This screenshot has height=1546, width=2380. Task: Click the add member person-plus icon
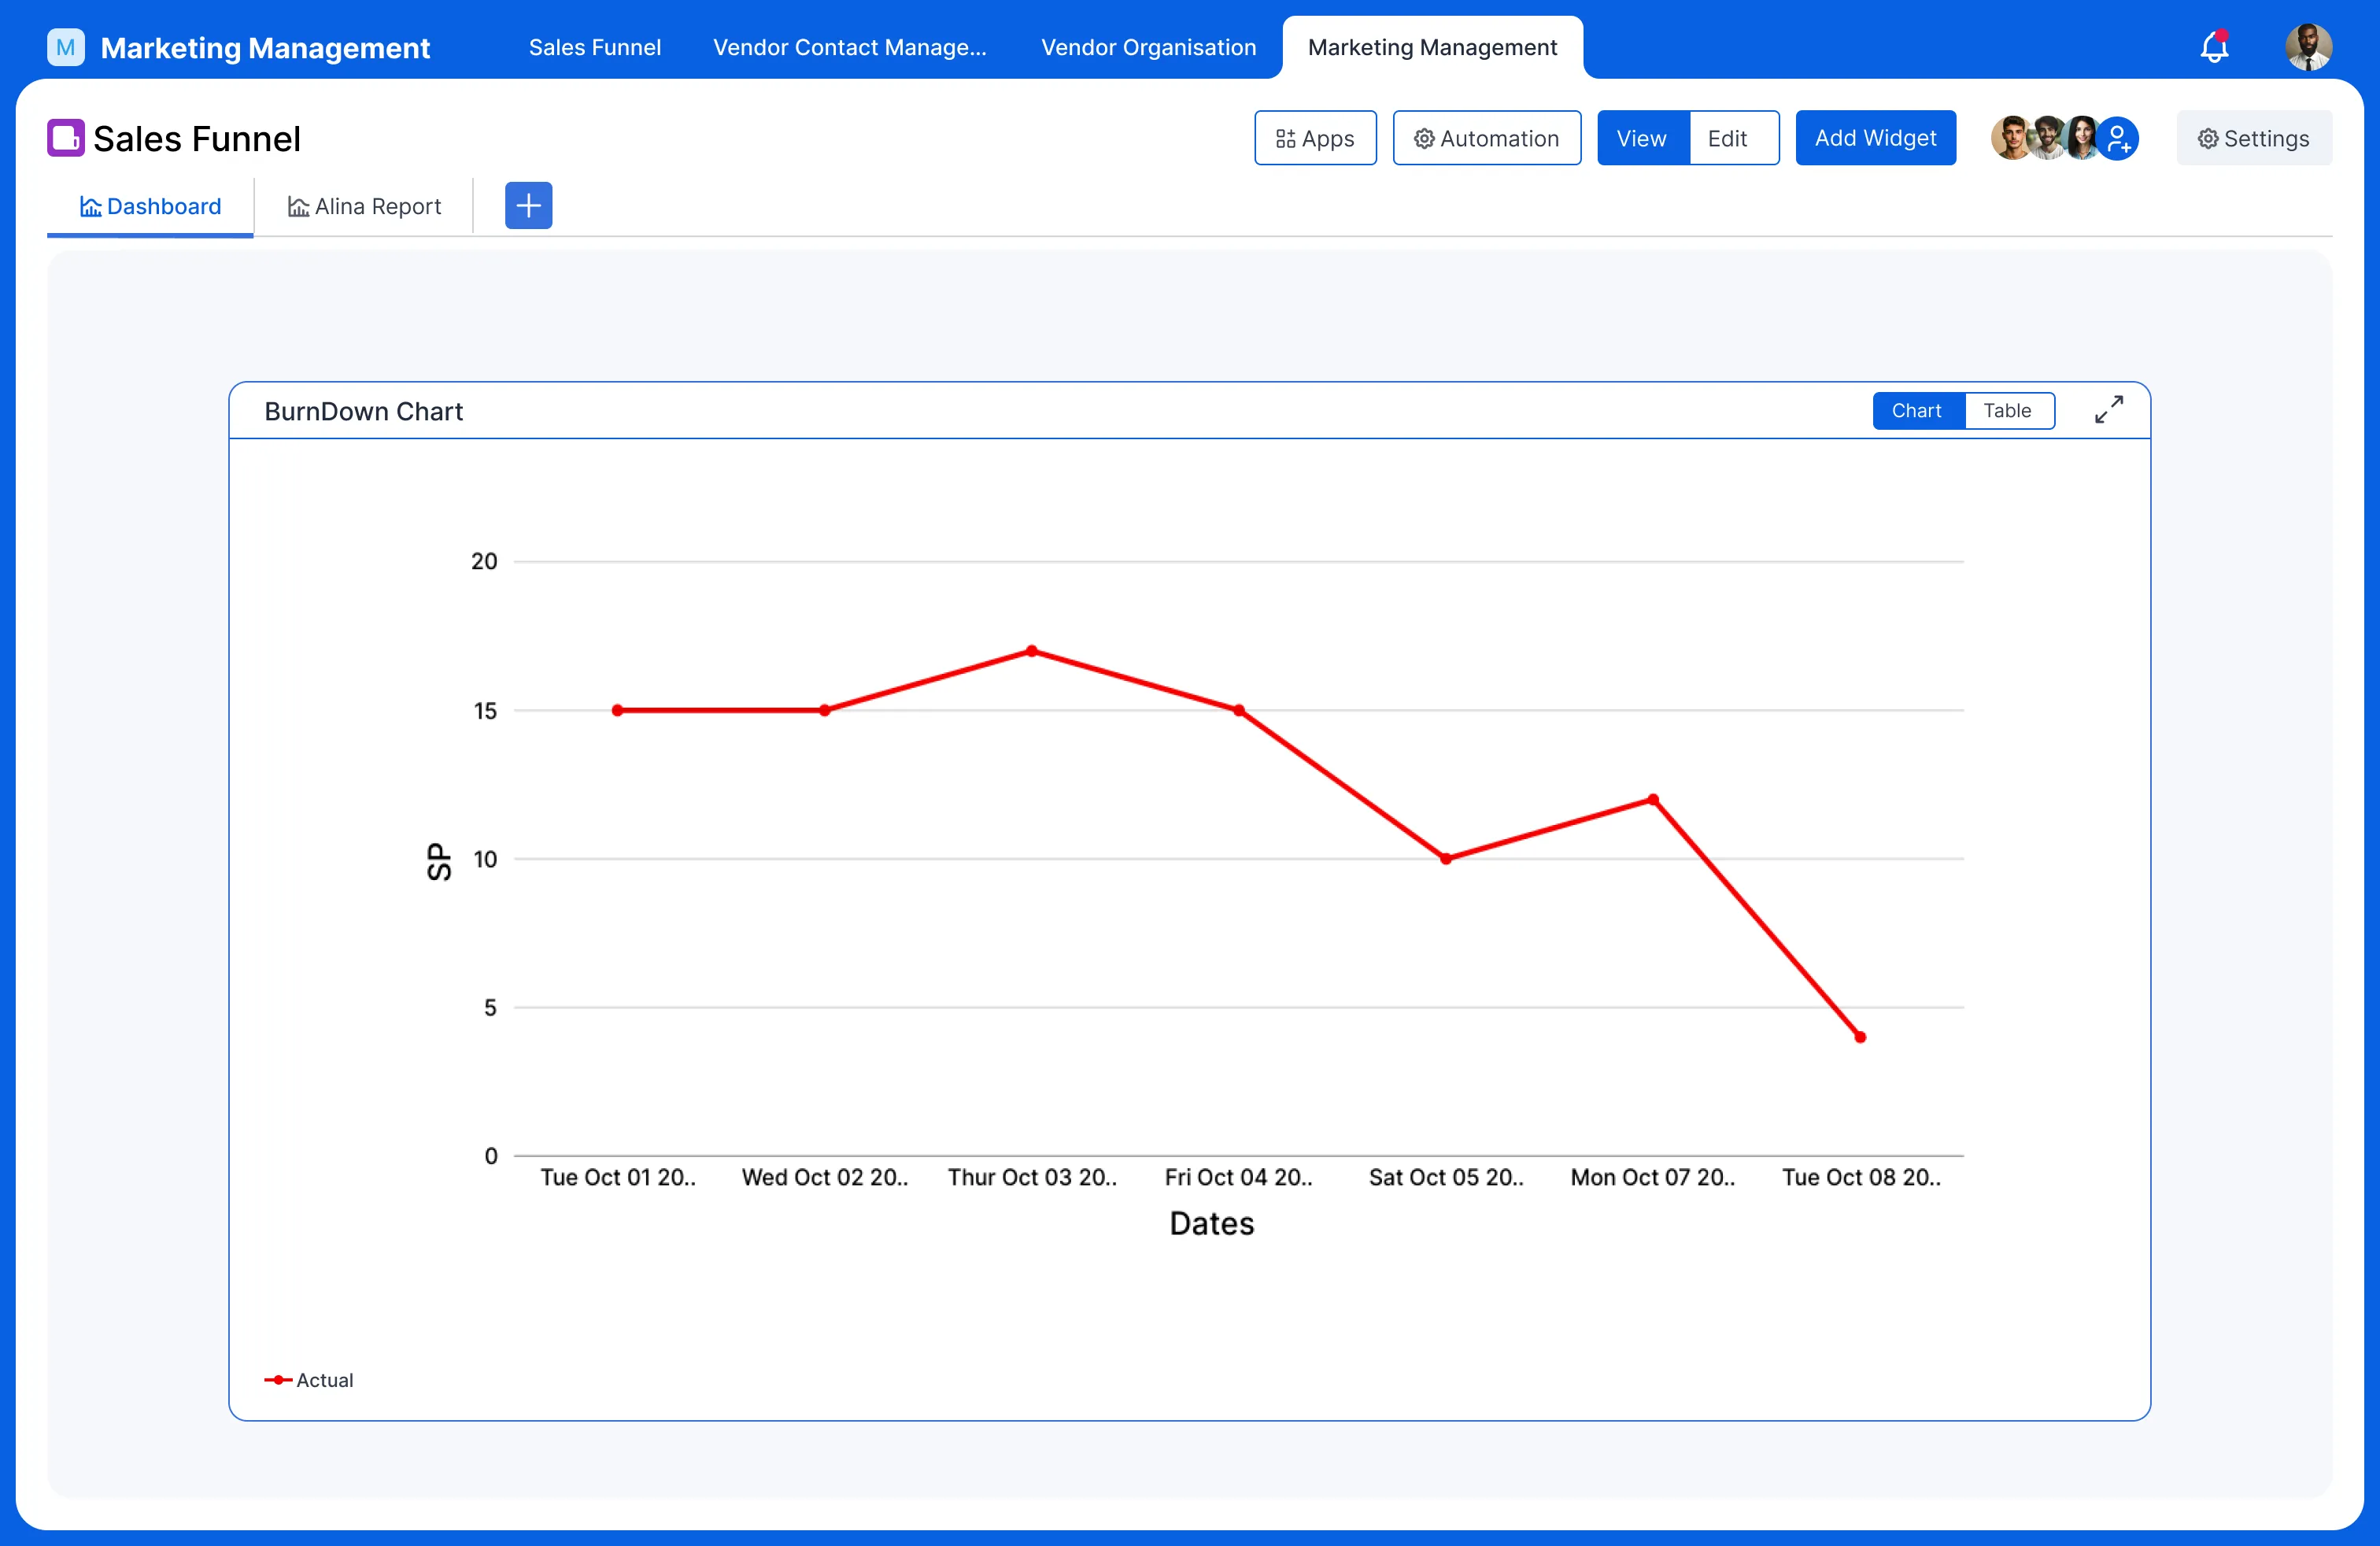point(2118,138)
